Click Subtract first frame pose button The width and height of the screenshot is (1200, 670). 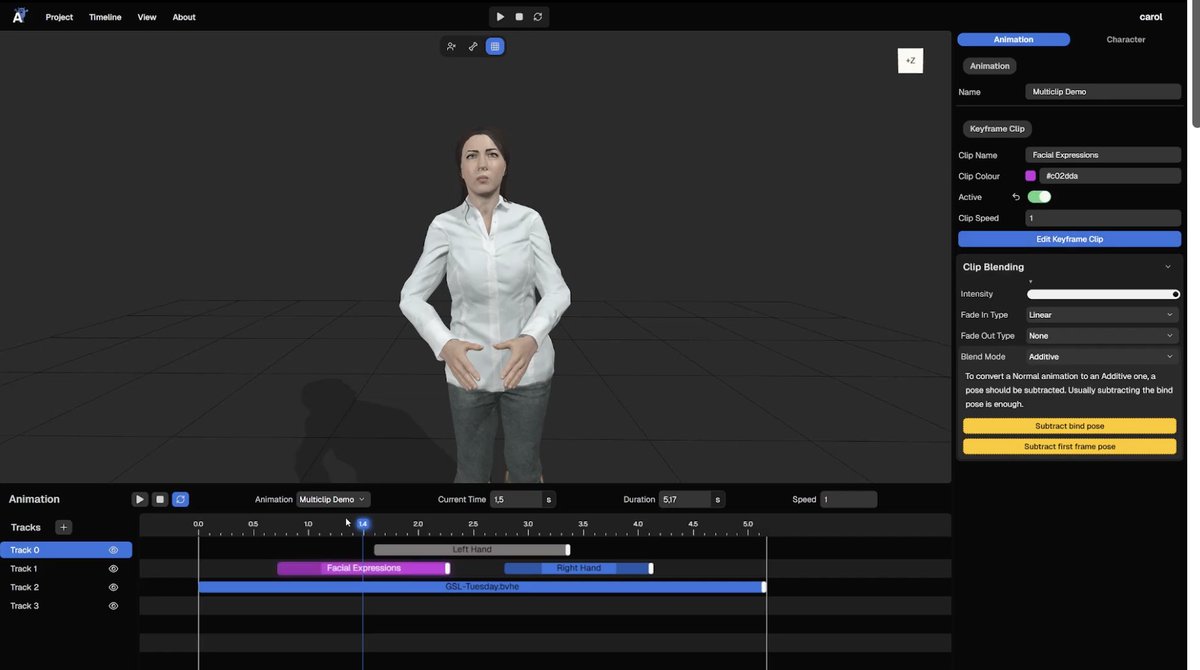1069,447
